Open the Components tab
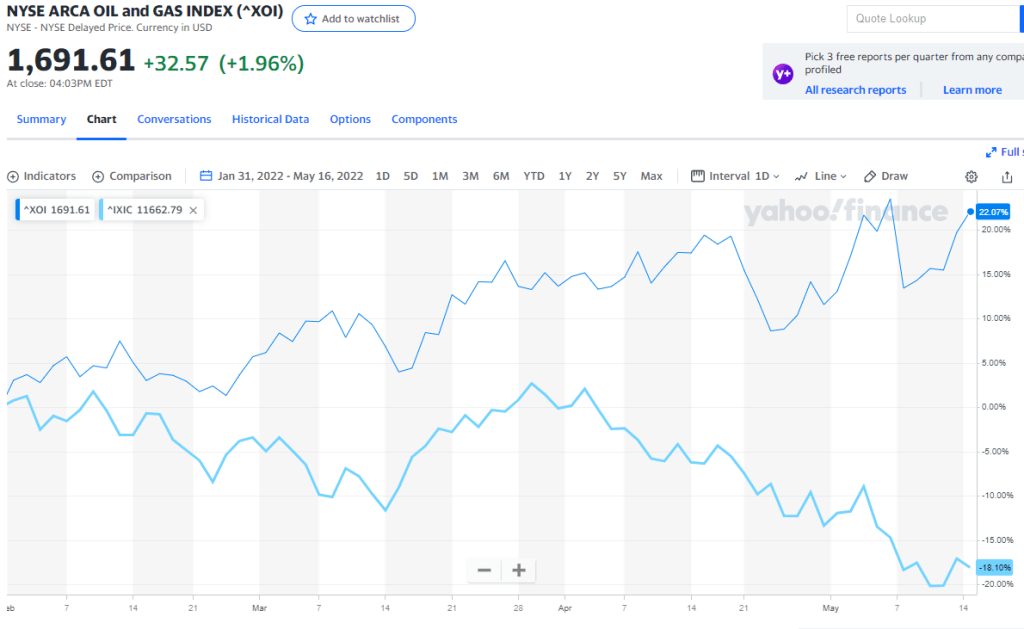Viewport: 1024px width, 629px height. (x=424, y=119)
